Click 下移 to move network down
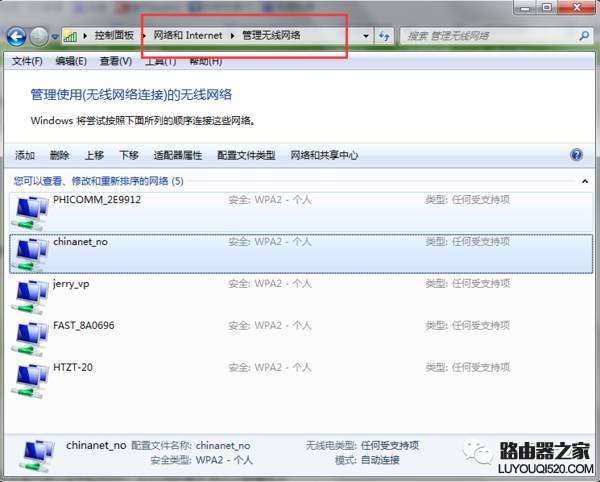 coord(129,155)
